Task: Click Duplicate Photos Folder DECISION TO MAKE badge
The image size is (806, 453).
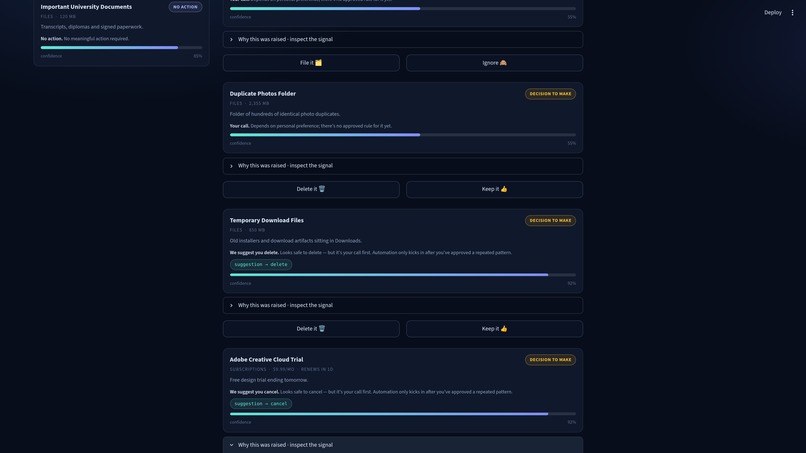Action: [550, 94]
